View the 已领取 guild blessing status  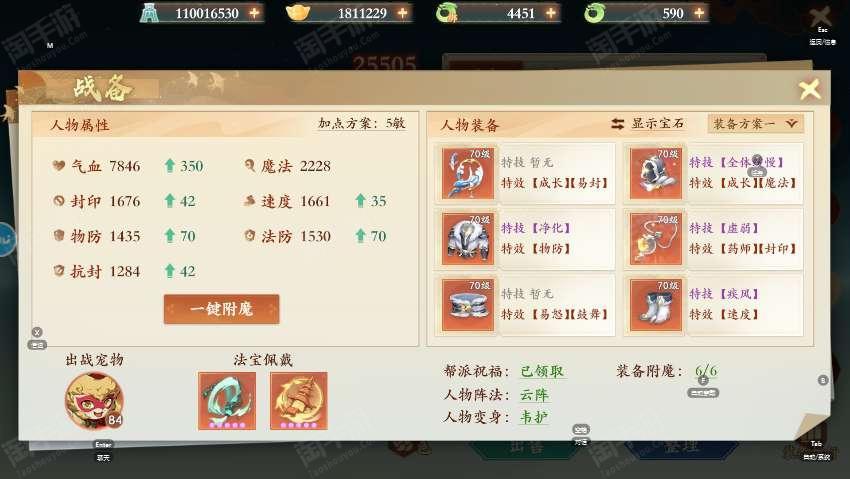point(542,372)
